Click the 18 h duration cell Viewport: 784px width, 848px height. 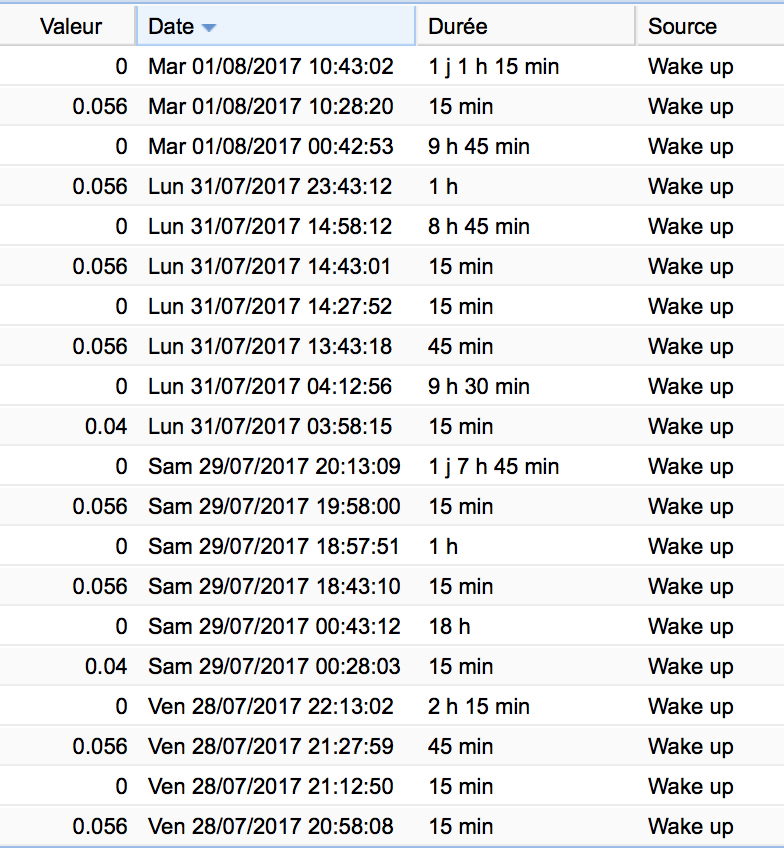click(449, 627)
